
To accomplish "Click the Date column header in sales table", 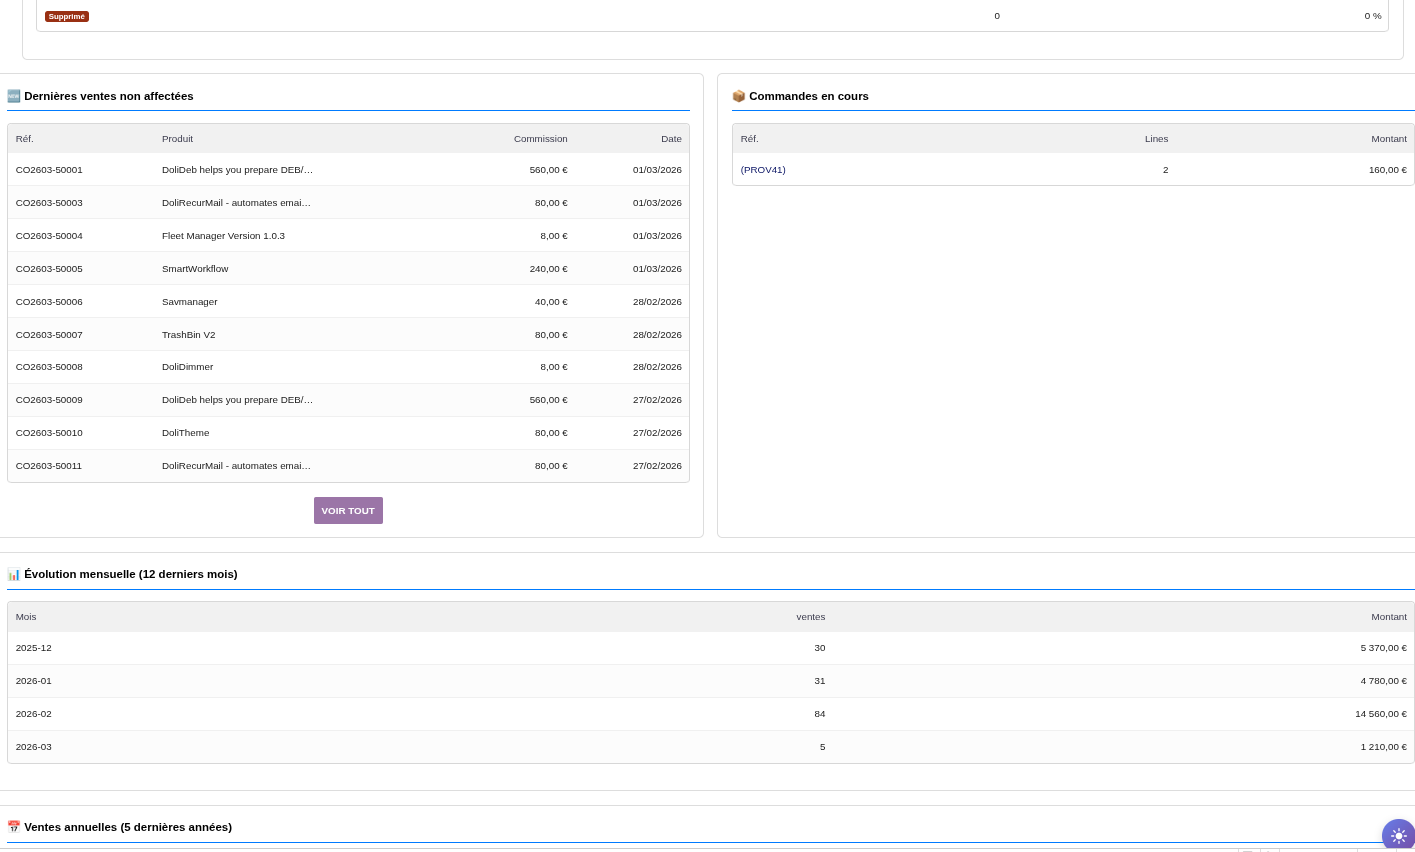I will tap(671, 139).
